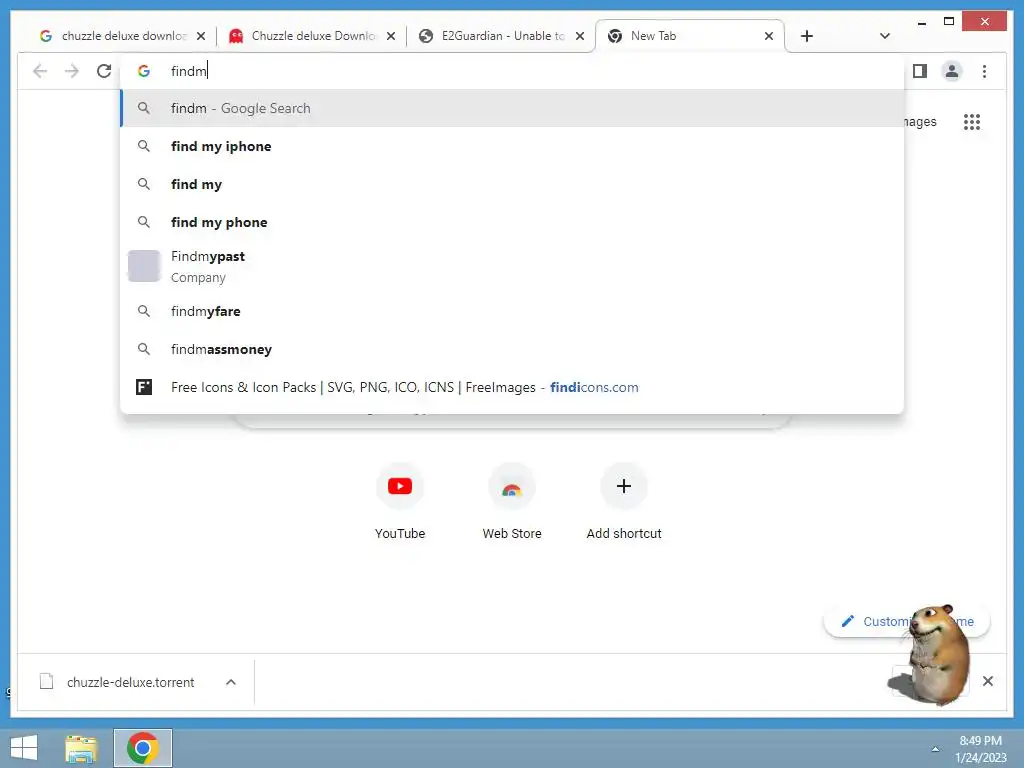Close the E2Guardian tab
The image size is (1024, 768).
pos(579,36)
